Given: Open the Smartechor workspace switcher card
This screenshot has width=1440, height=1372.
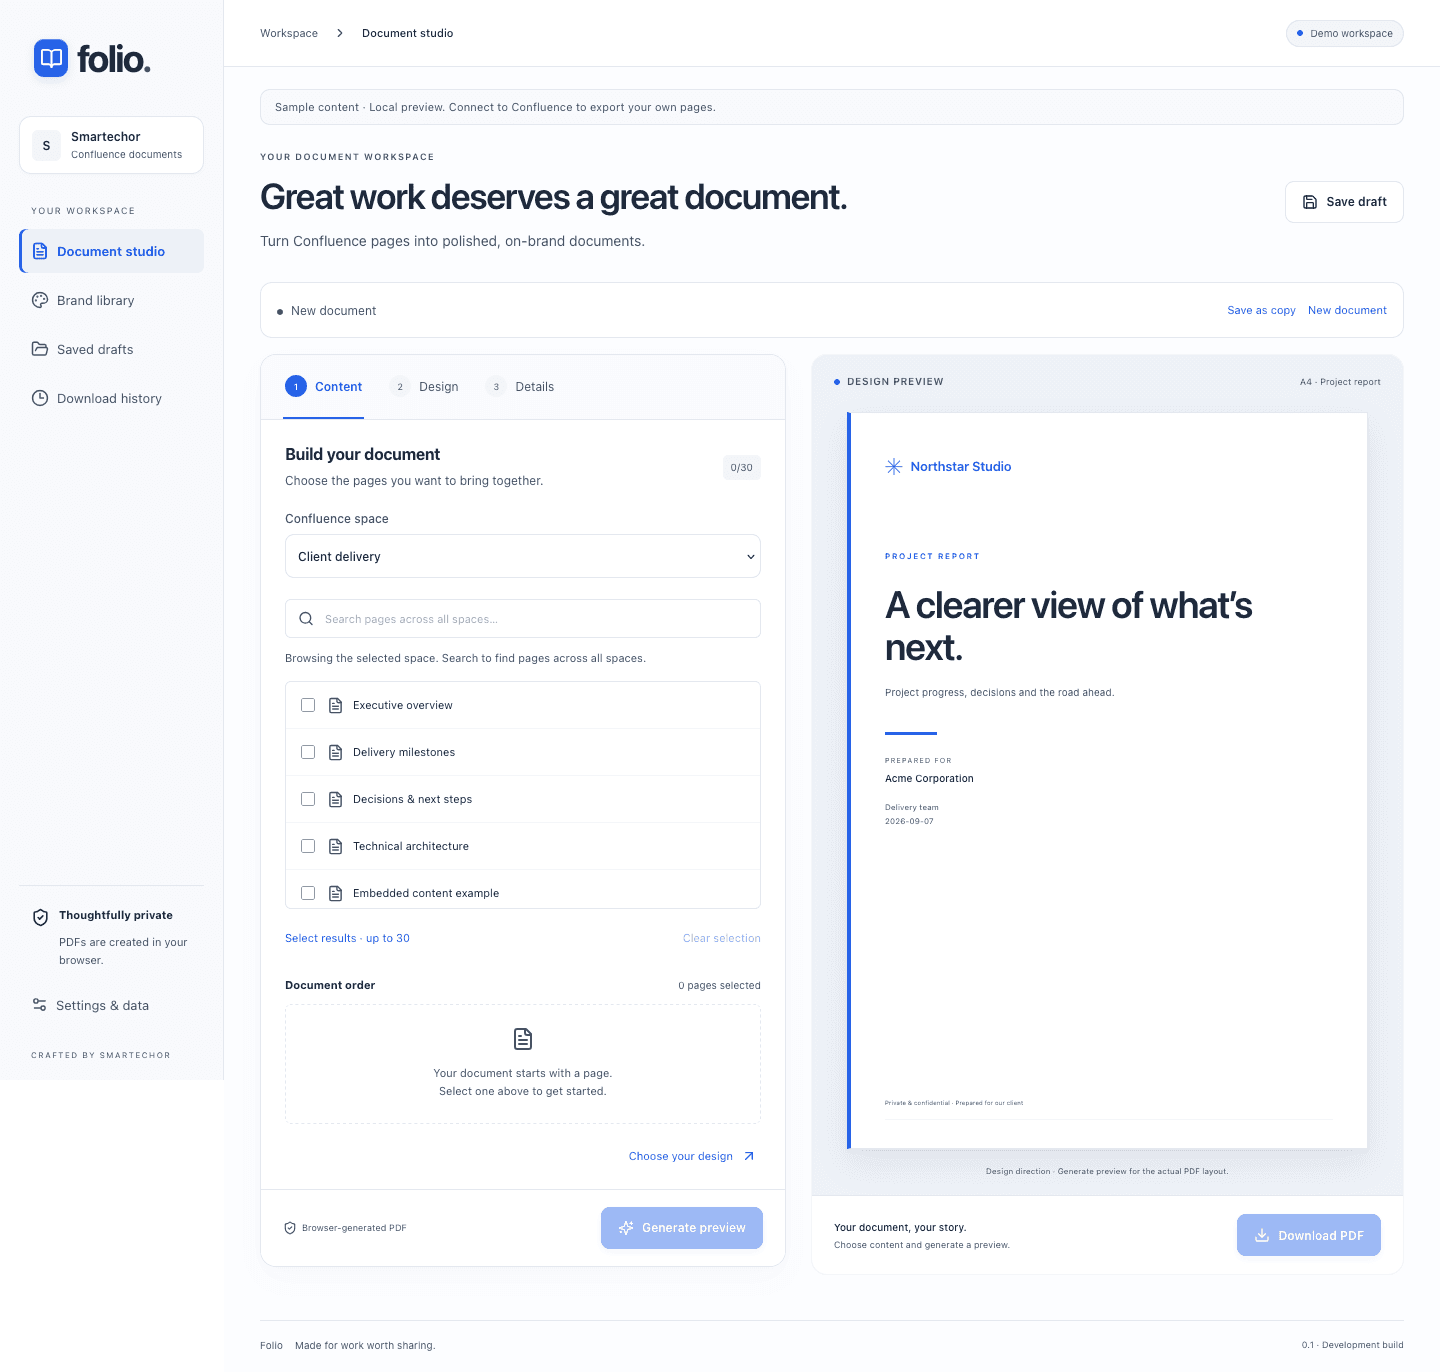Looking at the screenshot, I should pyautogui.click(x=111, y=145).
